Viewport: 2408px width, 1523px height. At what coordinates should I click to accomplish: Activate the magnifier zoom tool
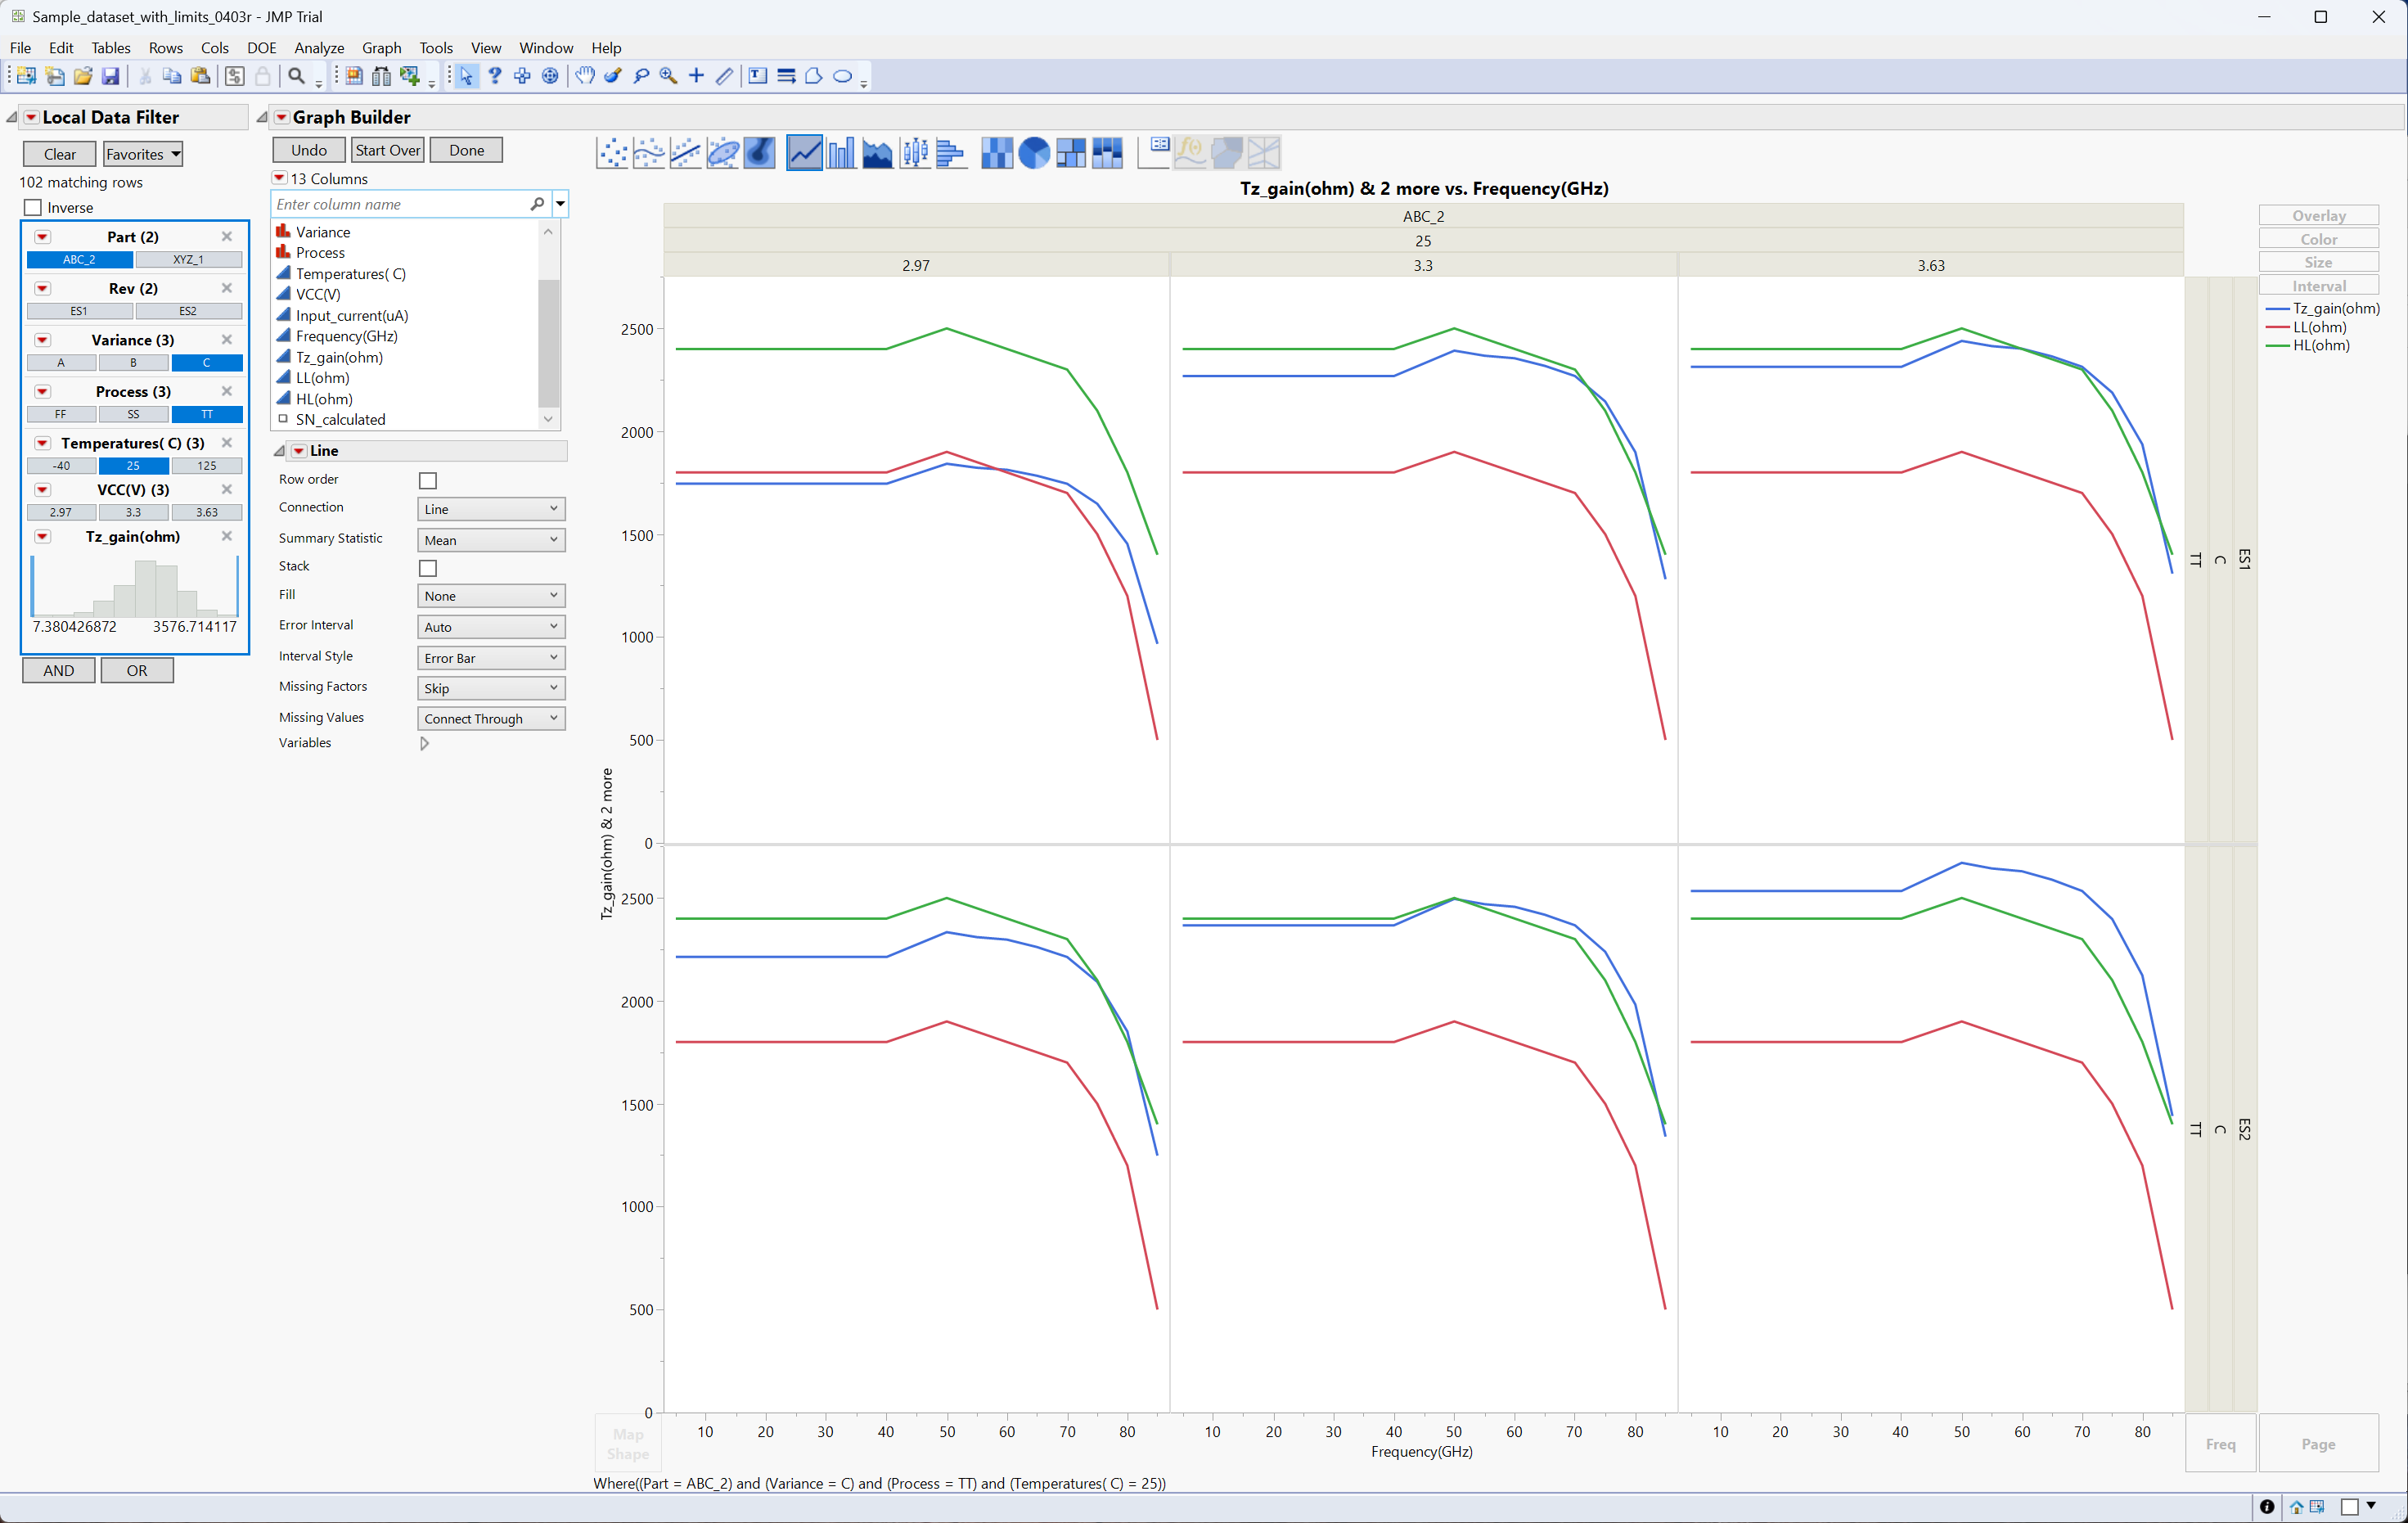669,76
